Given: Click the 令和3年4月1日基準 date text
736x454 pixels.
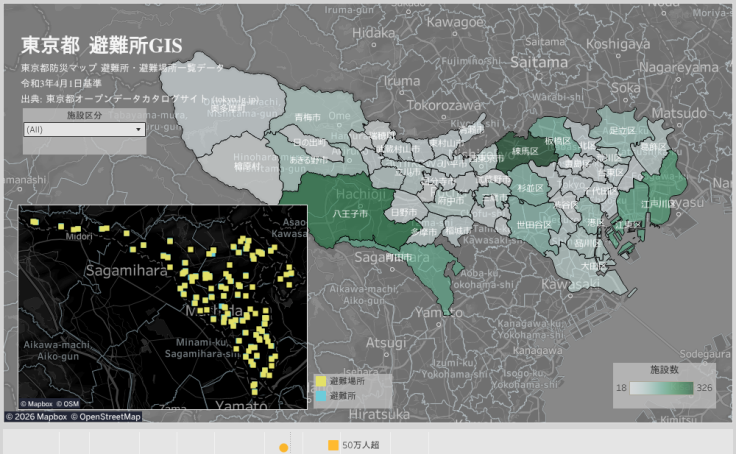Looking at the screenshot, I should (x=61, y=84).
